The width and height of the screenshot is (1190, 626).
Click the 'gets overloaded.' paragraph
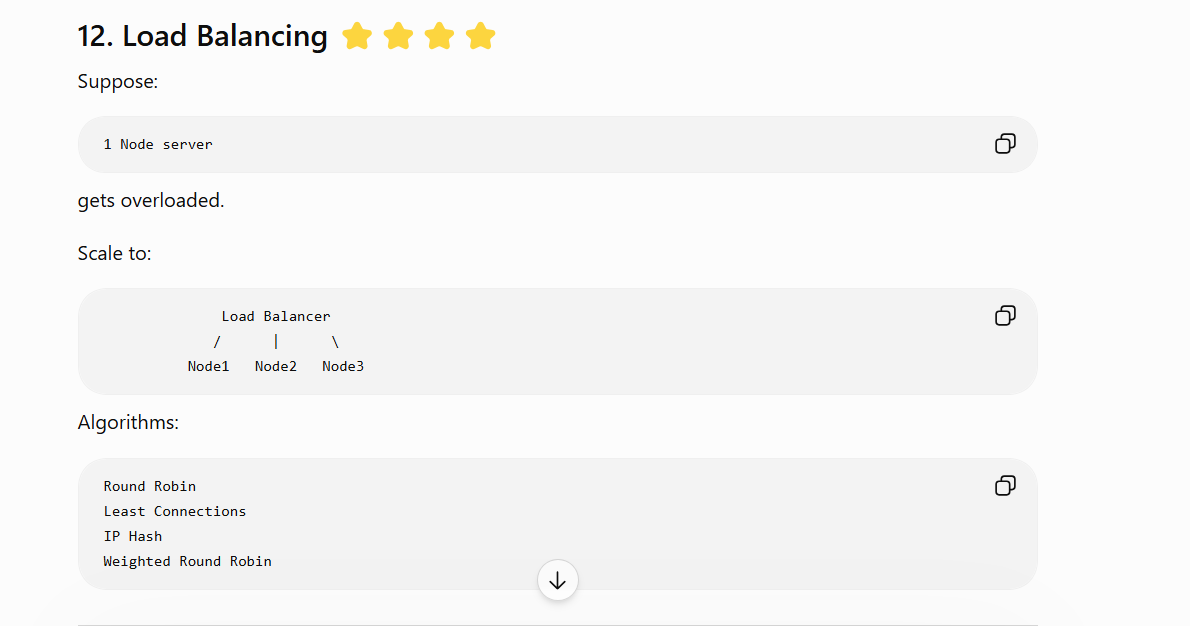coord(151,200)
